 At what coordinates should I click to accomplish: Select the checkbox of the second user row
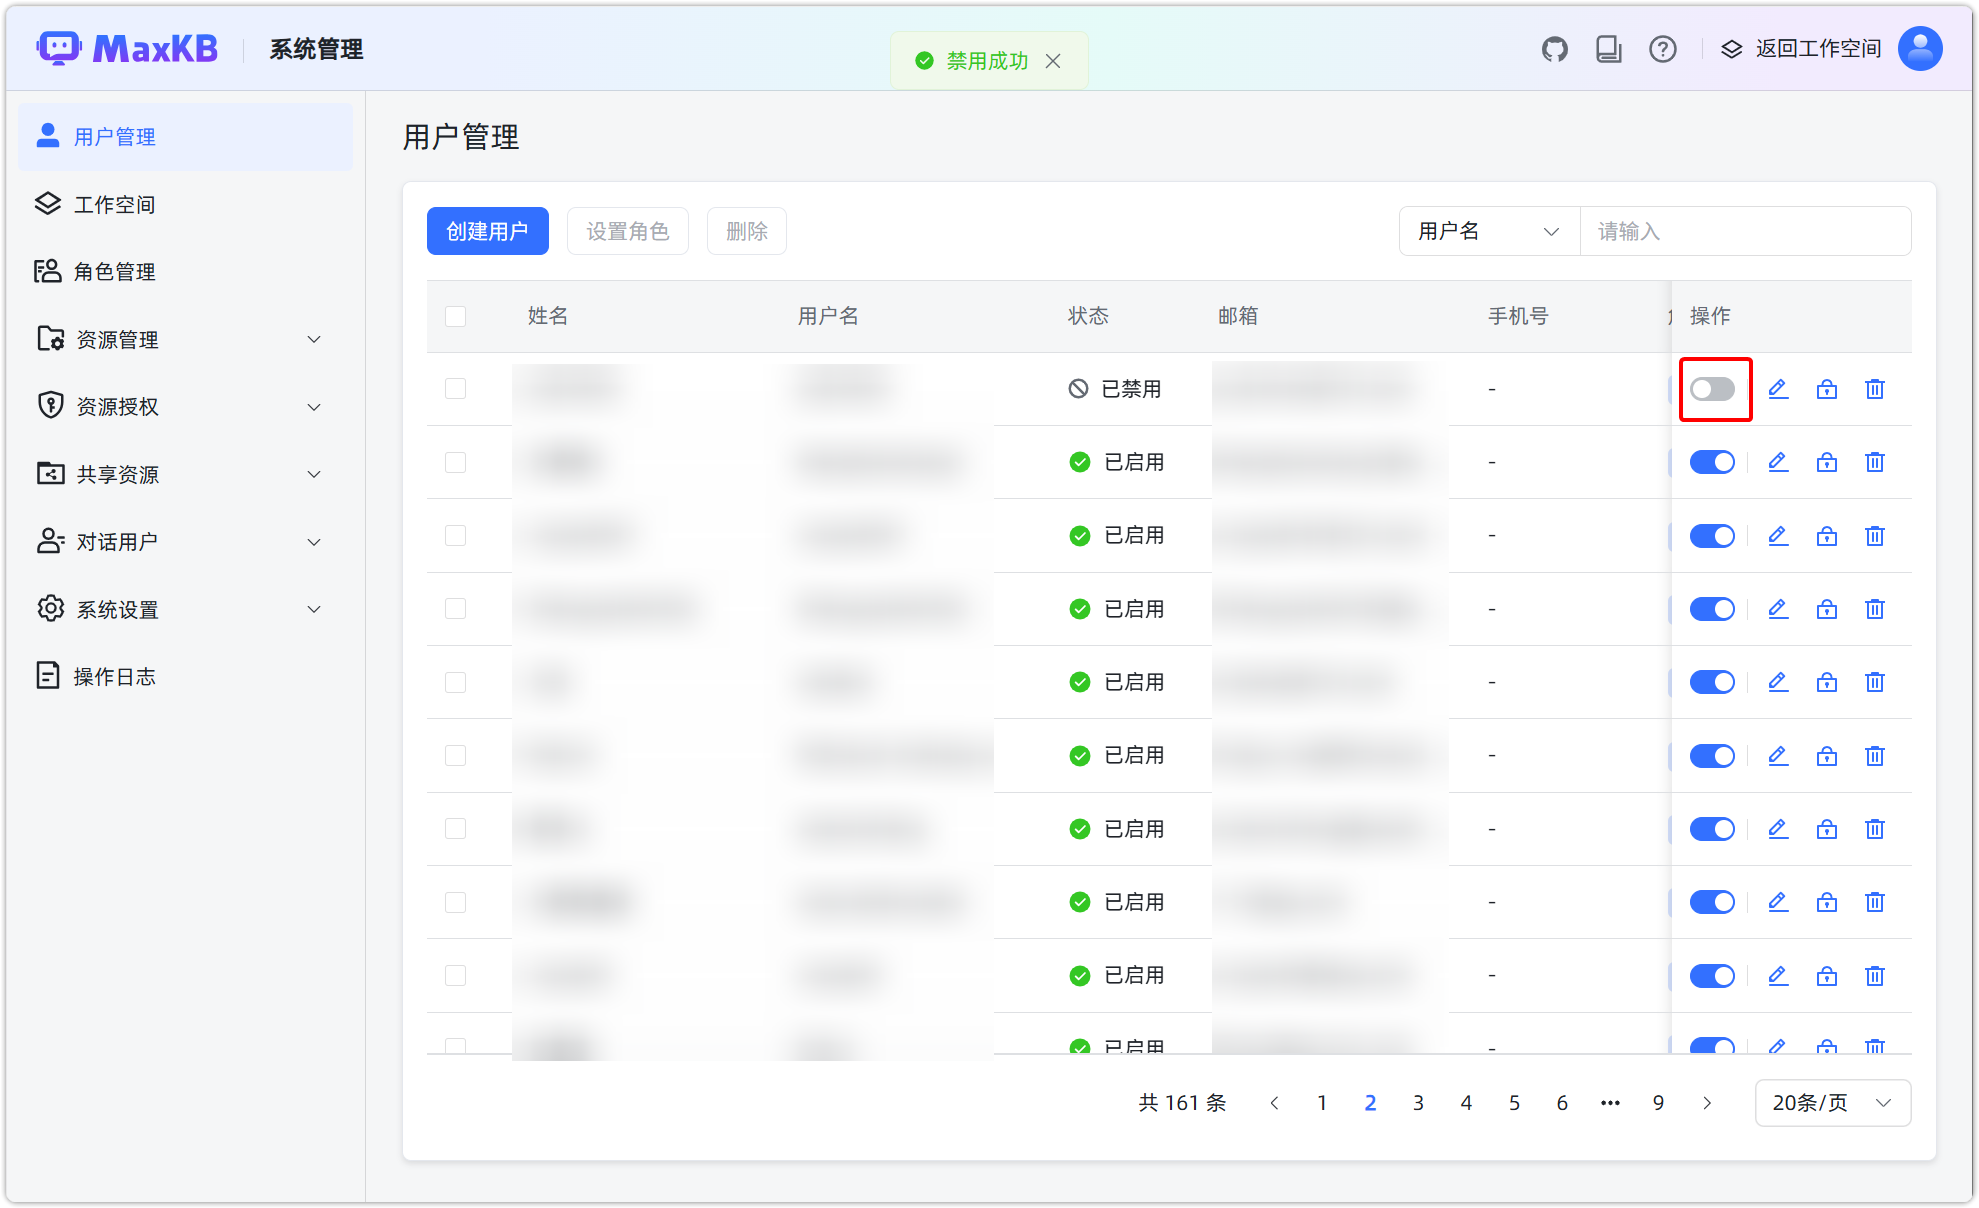point(455,462)
